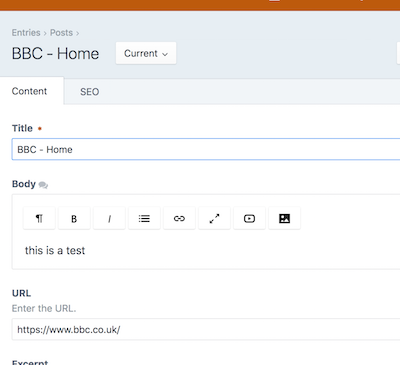
Task: Open the Current revision dropdown
Action: click(146, 53)
